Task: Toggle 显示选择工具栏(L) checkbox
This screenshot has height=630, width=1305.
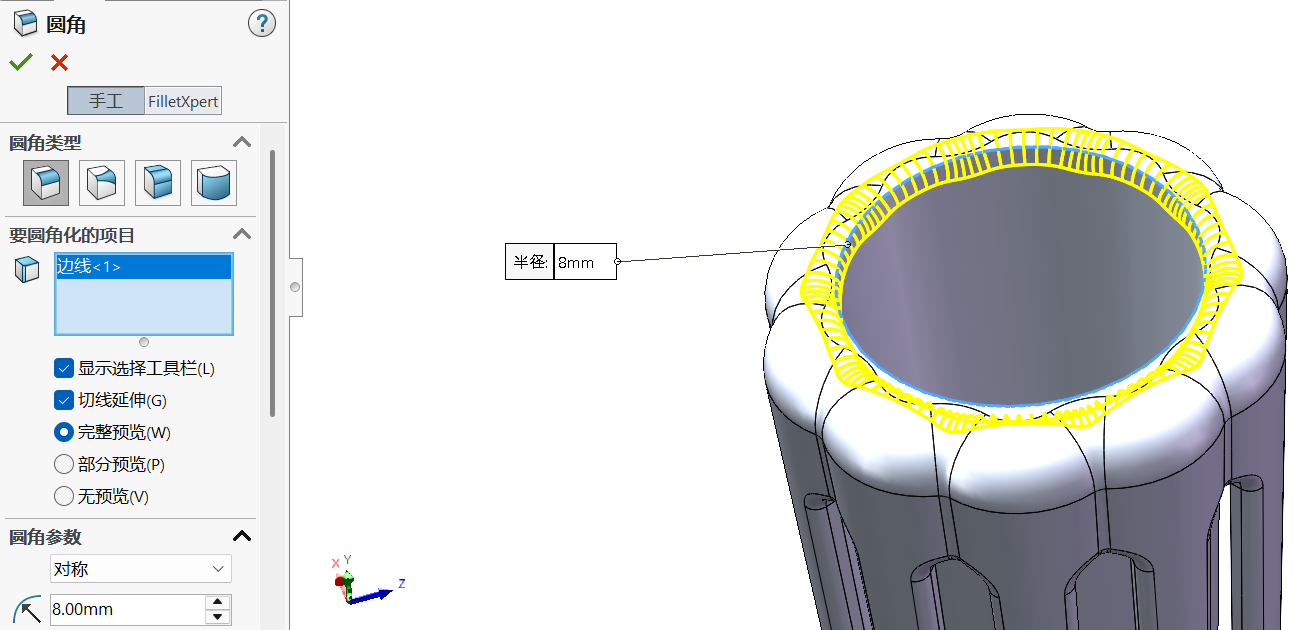Action: [64, 368]
